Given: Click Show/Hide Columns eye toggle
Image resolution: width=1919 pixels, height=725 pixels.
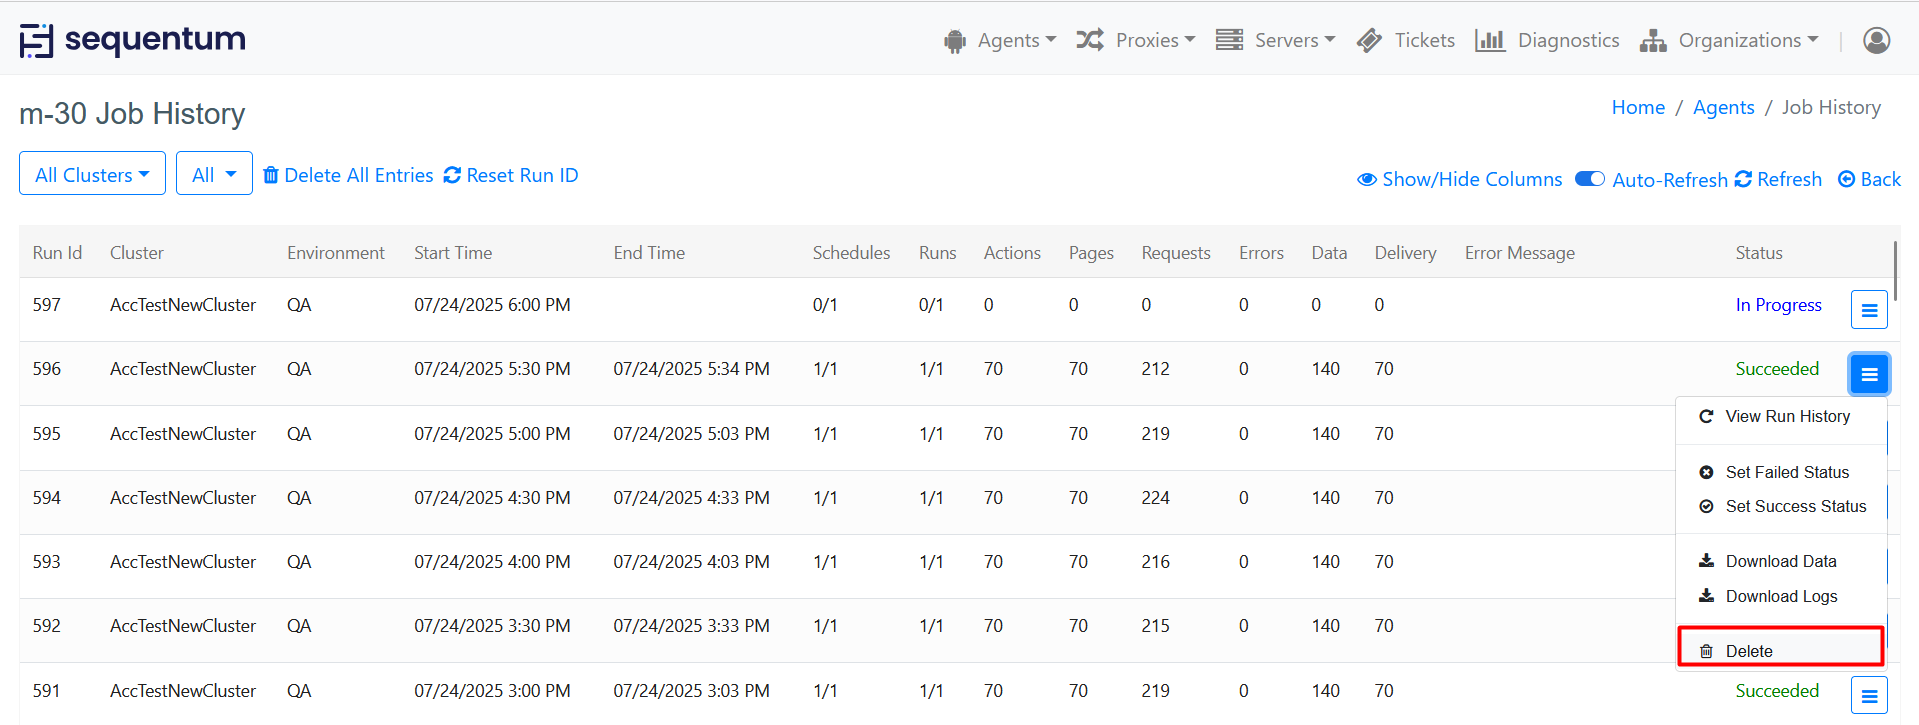Looking at the screenshot, I should coord(1366,180).
